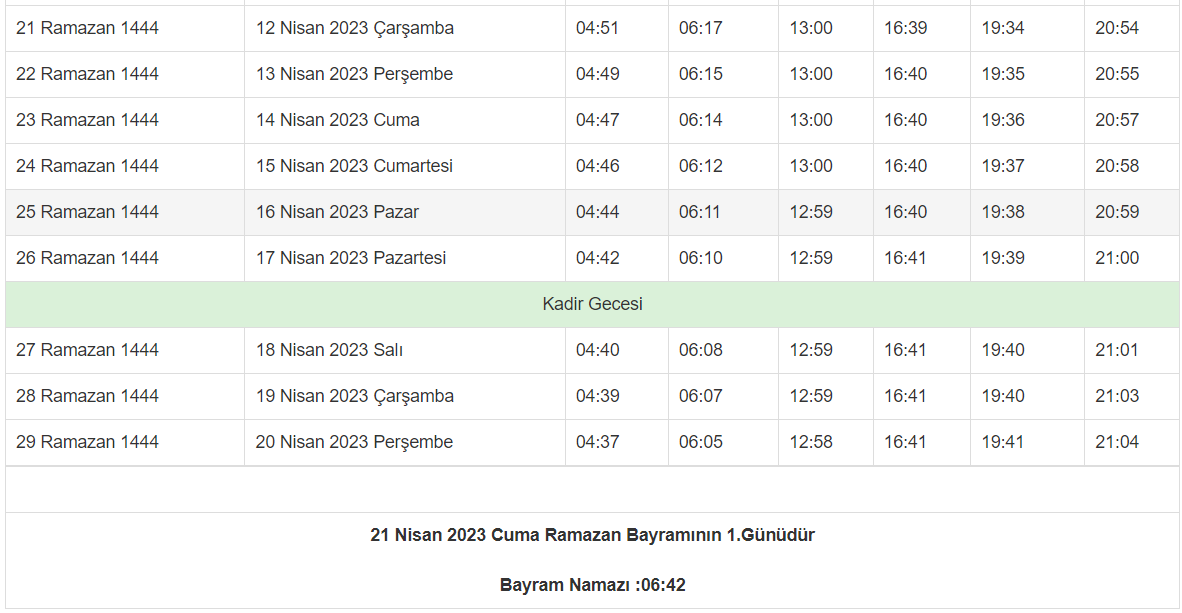Click the Bayram Namazı :06:42 text
This screenshot has height=613, width=1182.
click(592, 585)
